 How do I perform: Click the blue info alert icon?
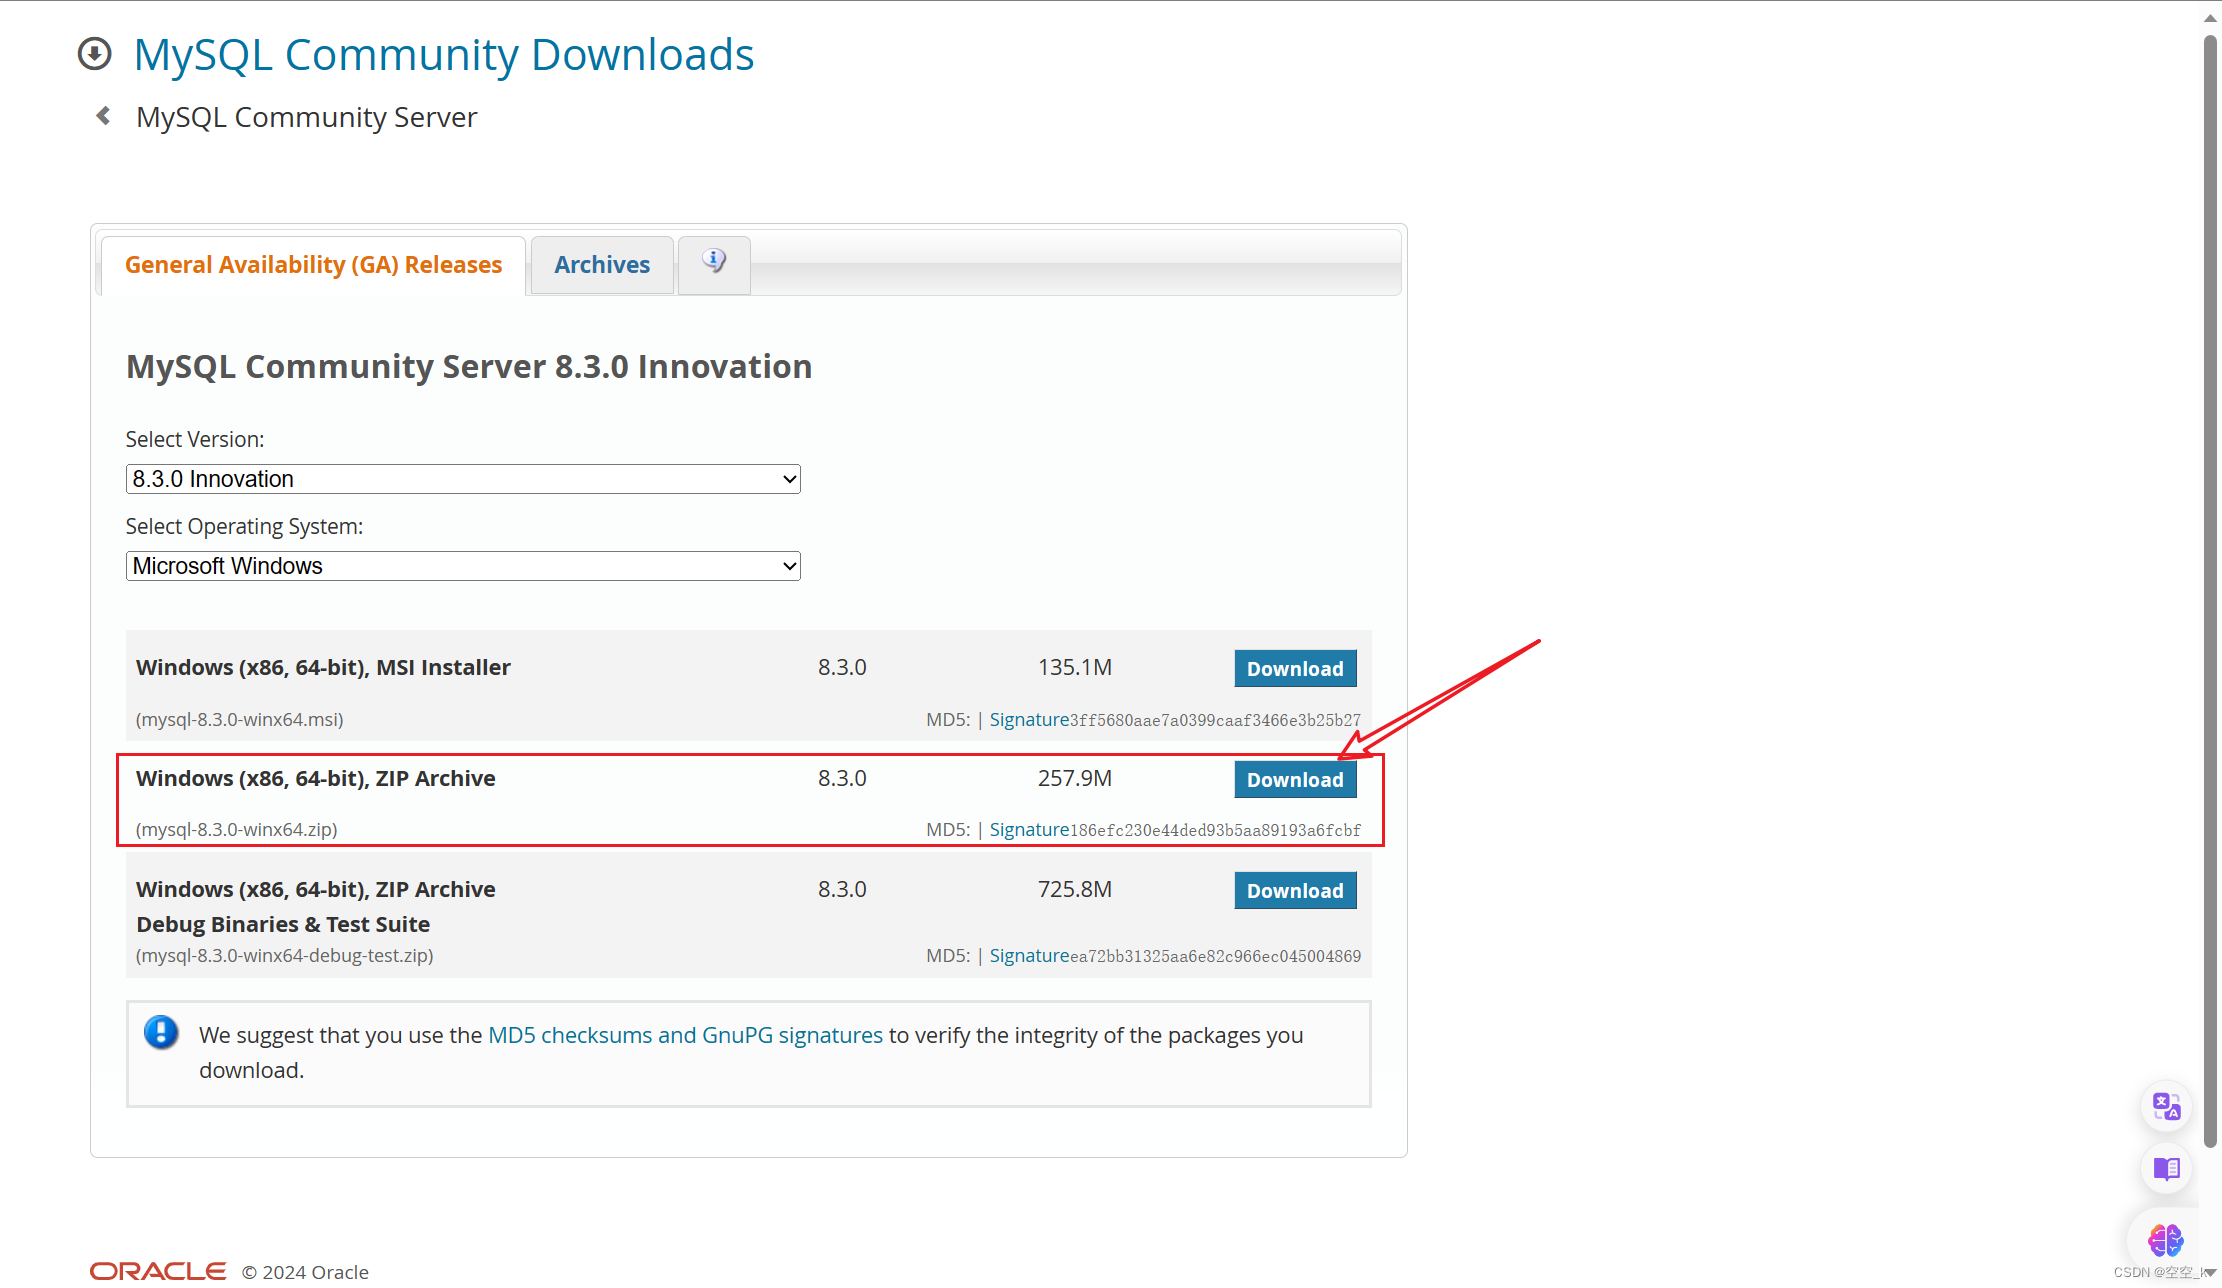click(161, 1032)
